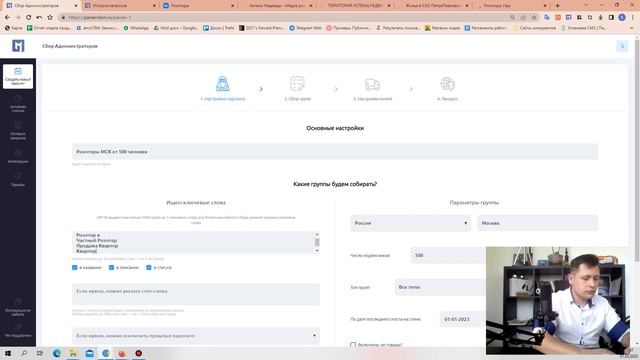This screenshot has height=360, width=640.
Task: Open 'Инструкция по работе' in the sidebar
Action: pyautogui.click(x=18, y=307)
